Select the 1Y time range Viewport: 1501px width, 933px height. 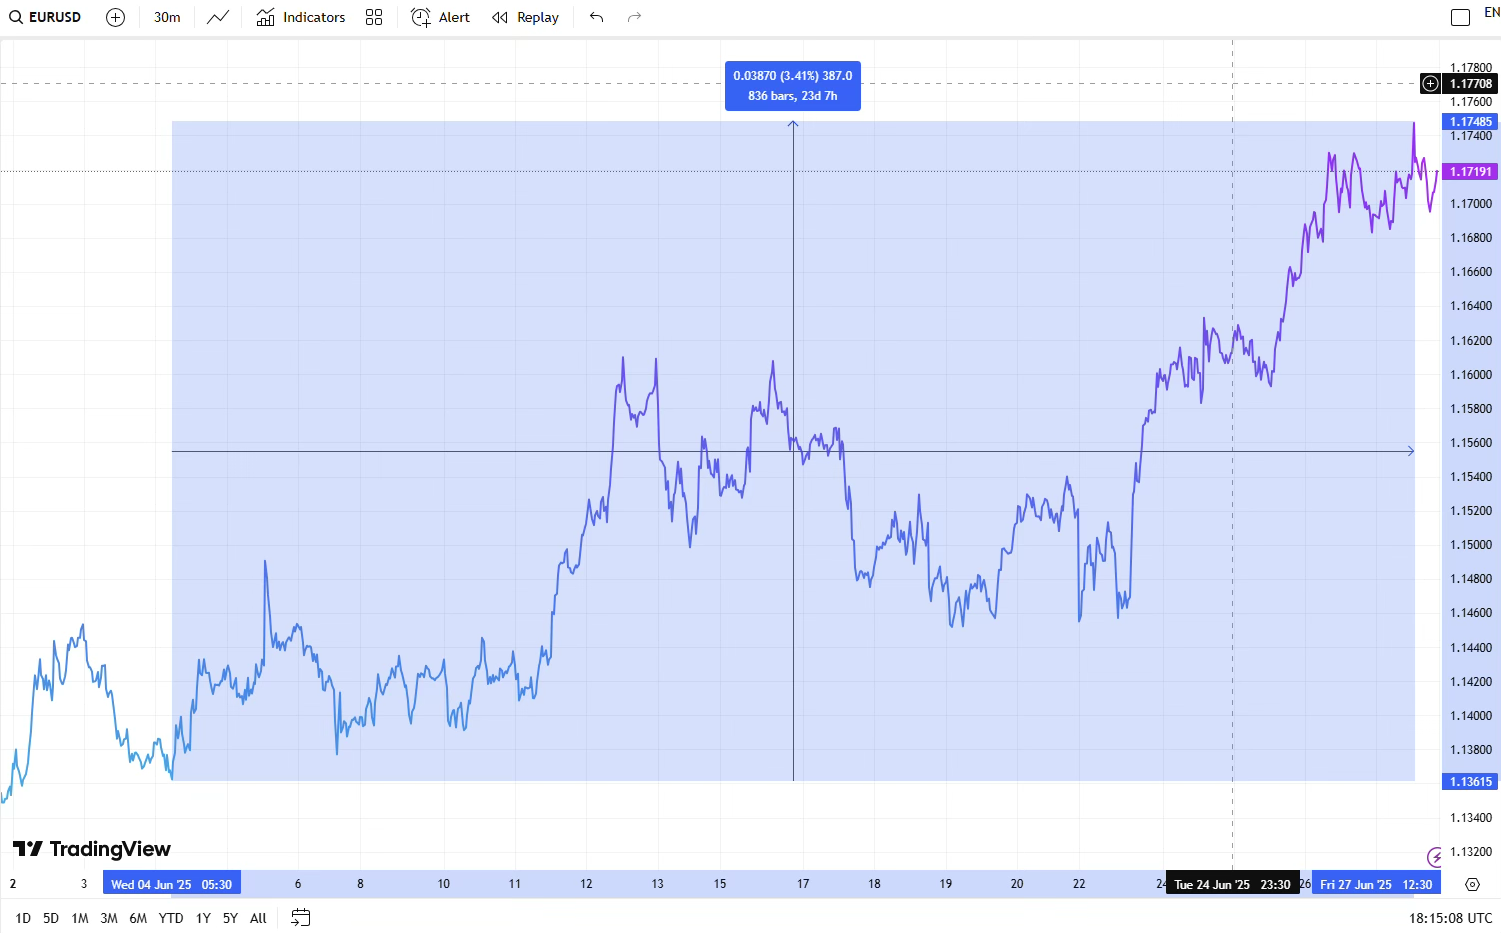click(x=203, y=918)
